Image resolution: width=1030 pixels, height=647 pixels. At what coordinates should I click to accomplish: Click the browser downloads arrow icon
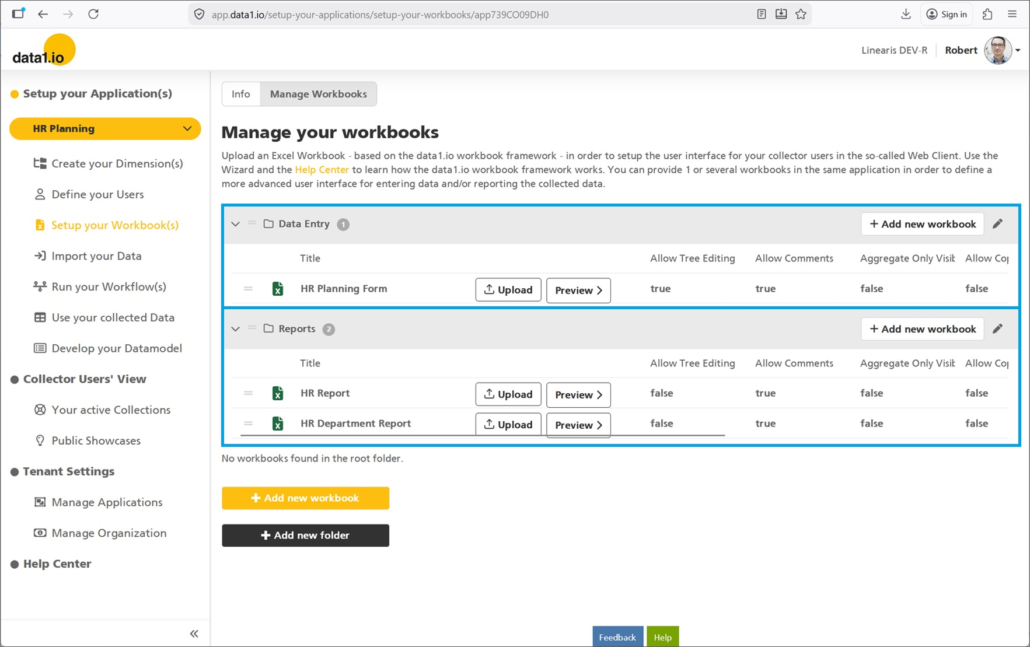(x=906, y=14)
